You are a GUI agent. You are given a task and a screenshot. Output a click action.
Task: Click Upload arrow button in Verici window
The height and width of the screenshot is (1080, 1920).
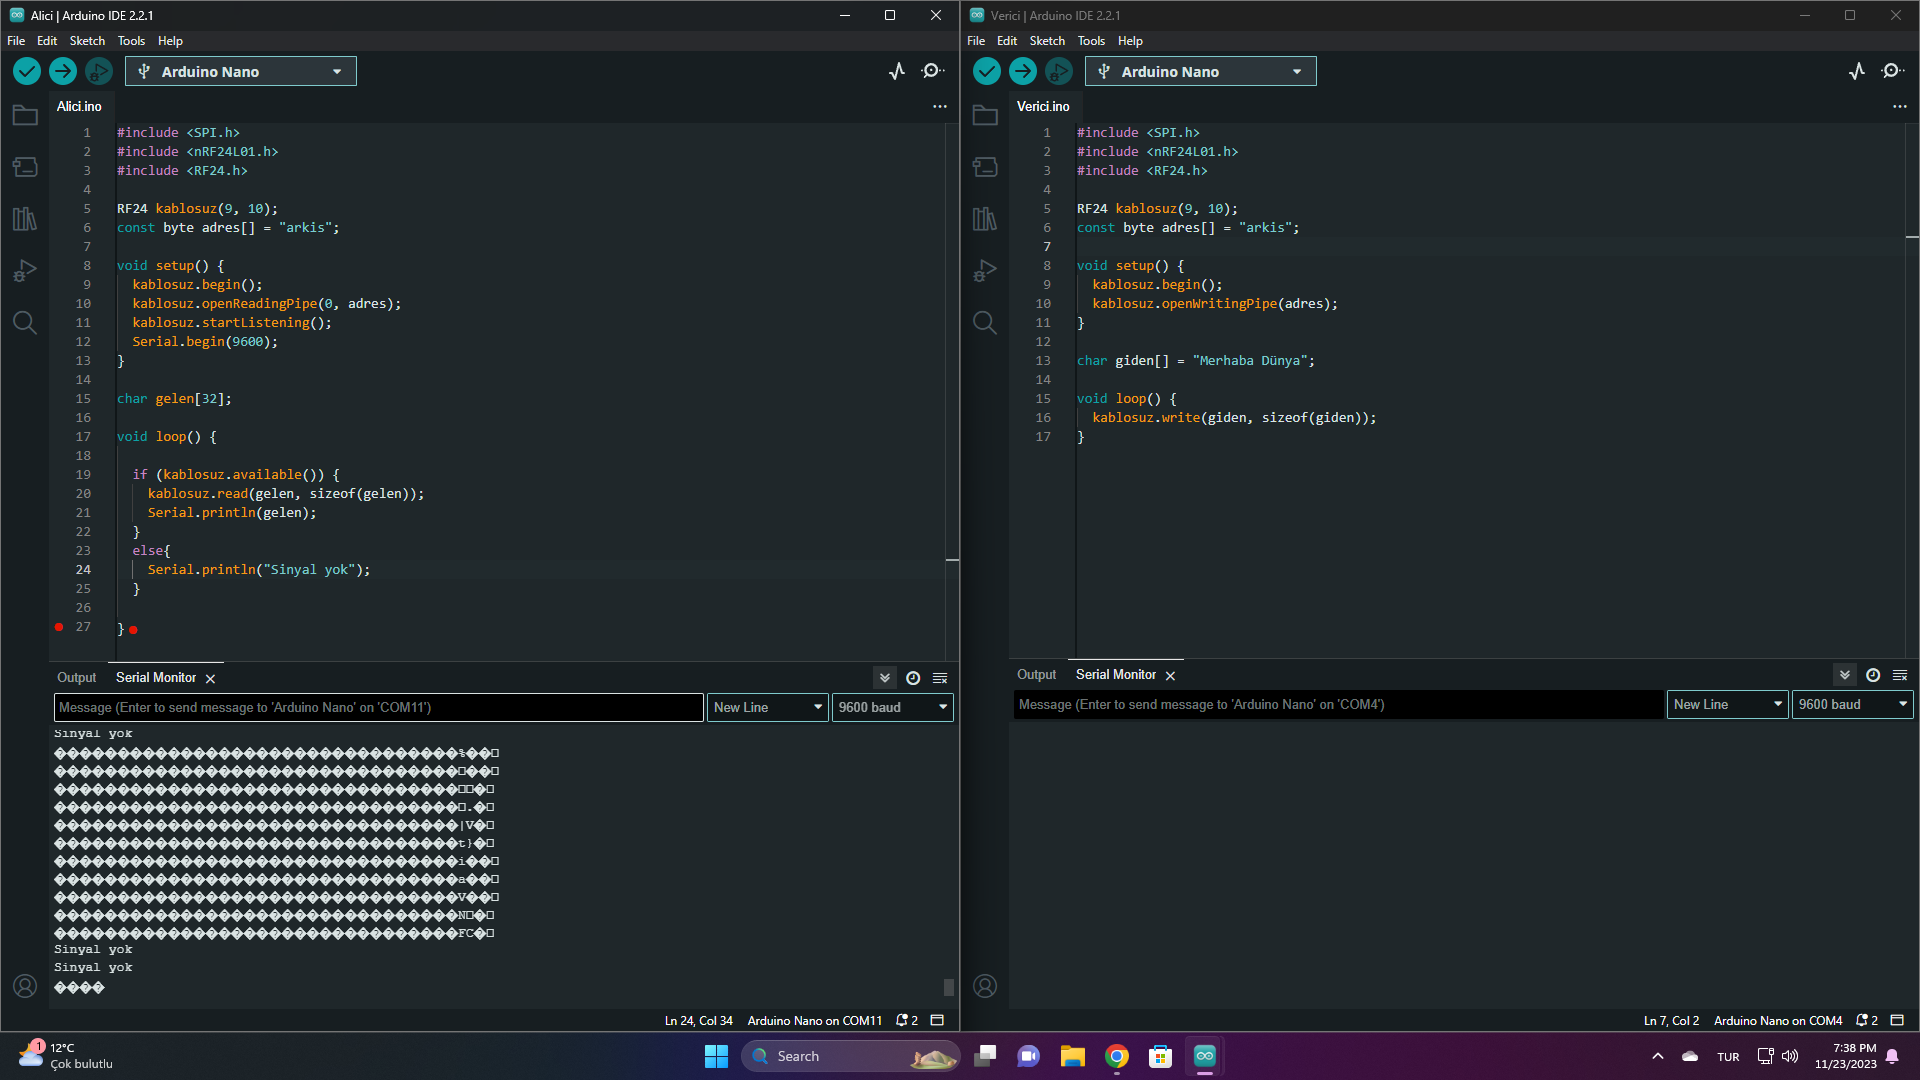click(x=1023, y=71)
